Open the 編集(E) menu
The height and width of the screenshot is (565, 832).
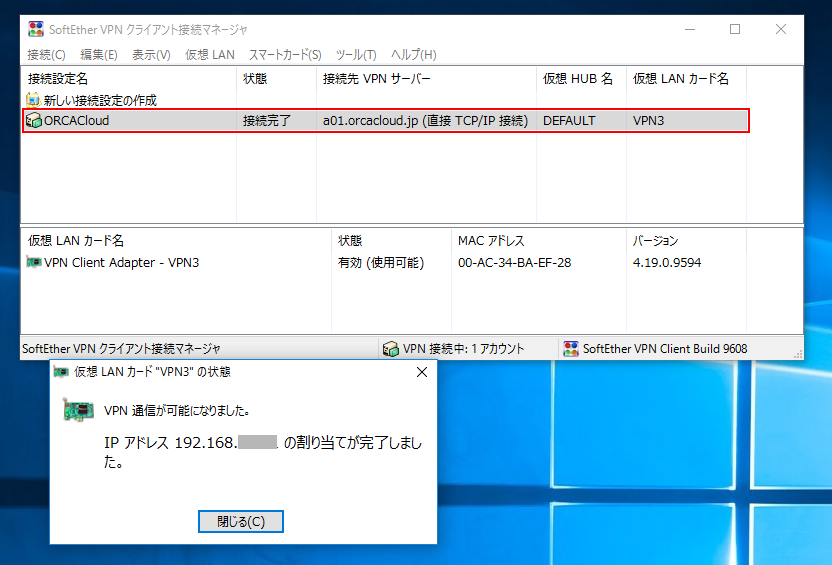[x=99, y=55]
